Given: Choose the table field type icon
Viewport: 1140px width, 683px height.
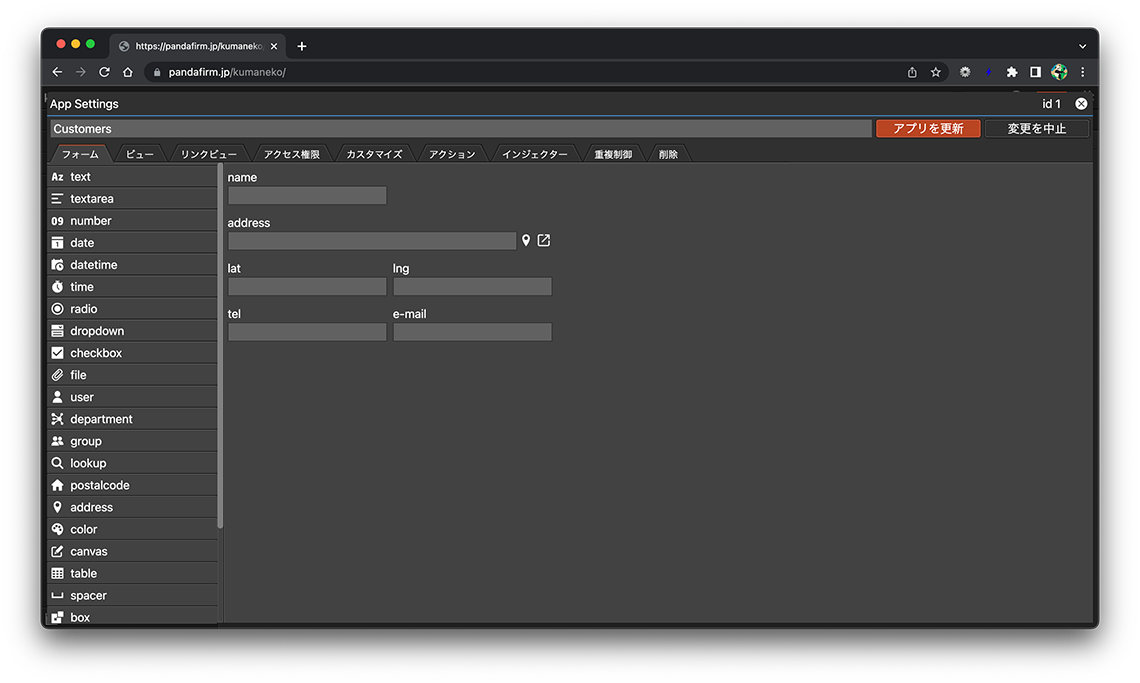Looking at the screenshot, I should click(x=58, y=573).
